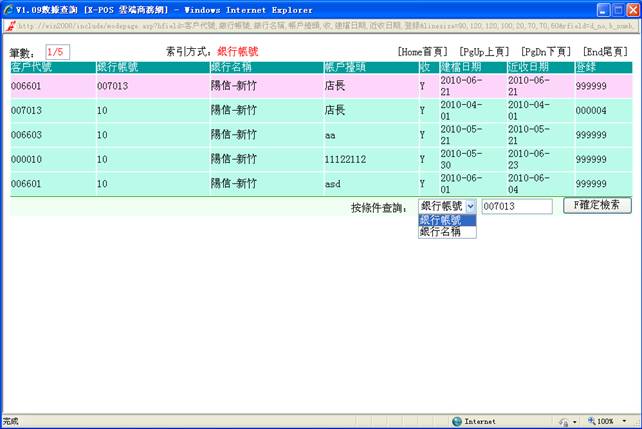Click the status bar security/privacy icon
Image resolution: width=642 pixels, height=429 pixels.
(x=564, y=421)
